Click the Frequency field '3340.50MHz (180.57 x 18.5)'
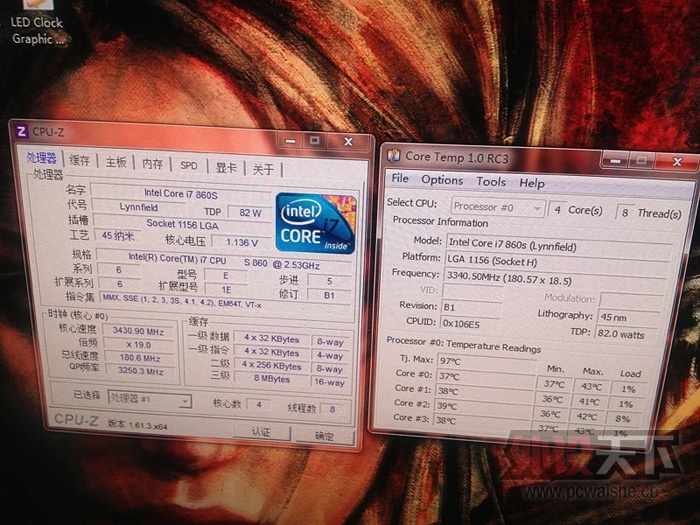The height and width of the screenshot is (525, 700). pyautogui.click(x=554, y=279)
